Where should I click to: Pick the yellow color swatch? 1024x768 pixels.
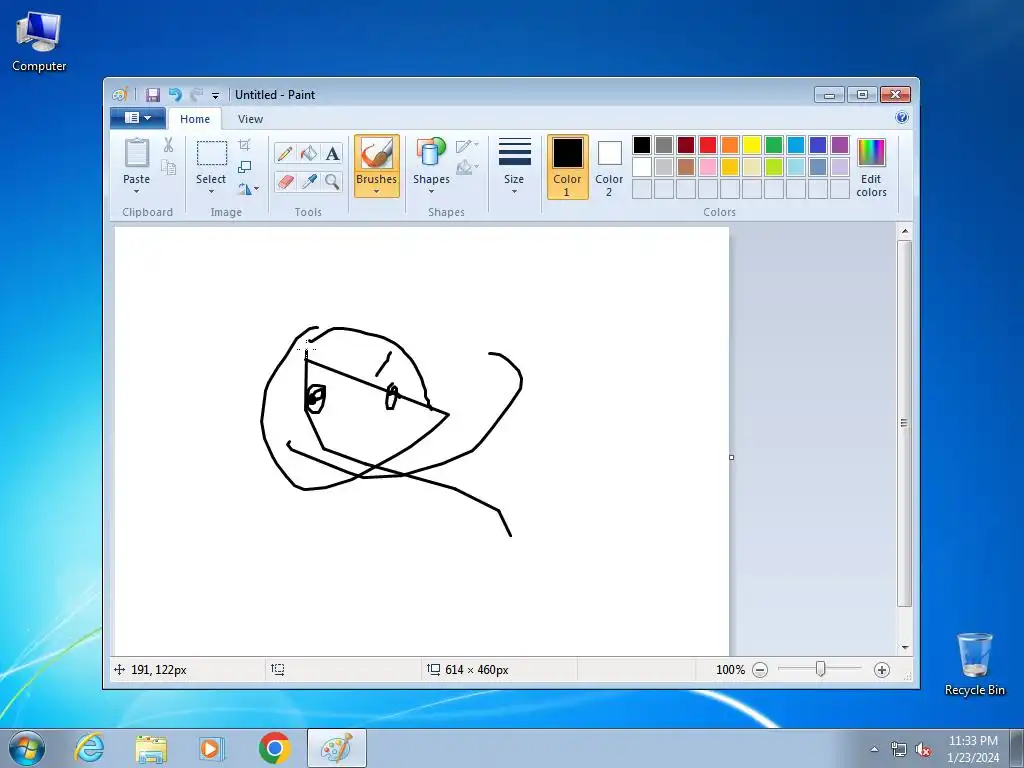point(752,145)
